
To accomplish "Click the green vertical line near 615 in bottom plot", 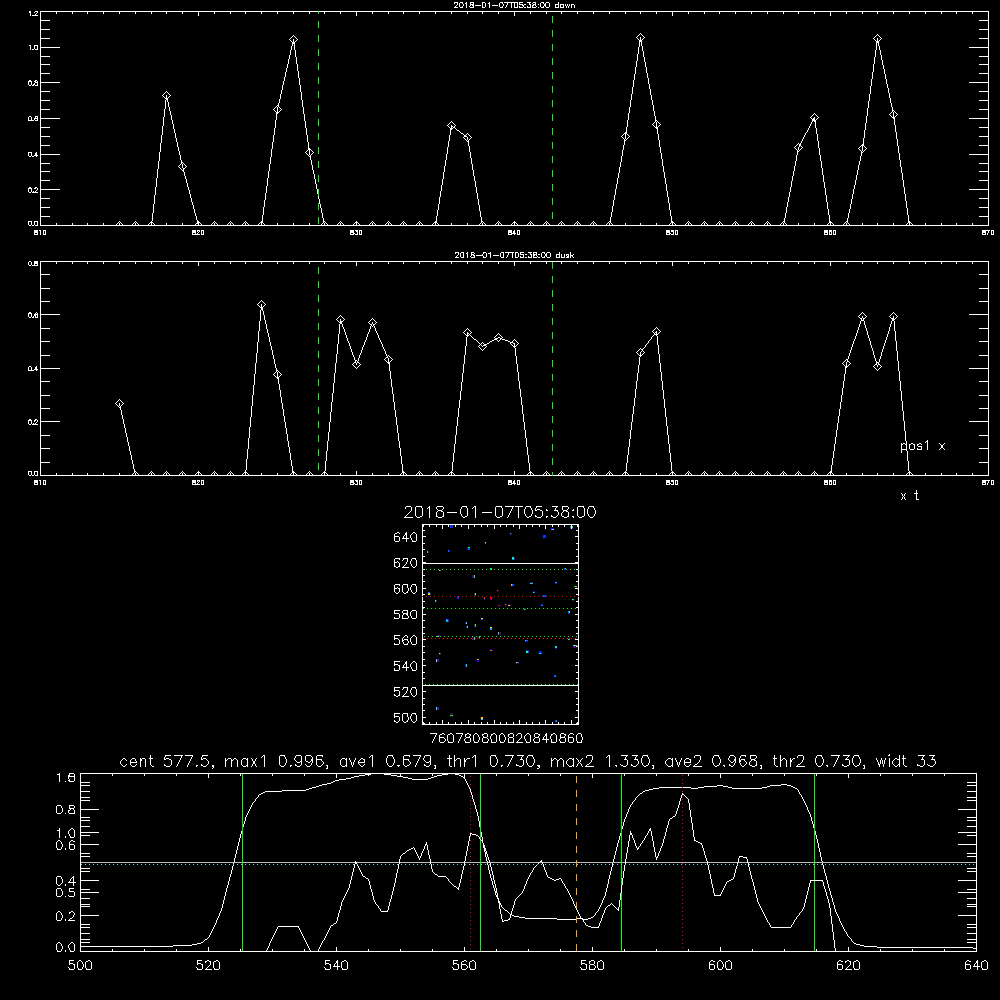I will point(814,861).
